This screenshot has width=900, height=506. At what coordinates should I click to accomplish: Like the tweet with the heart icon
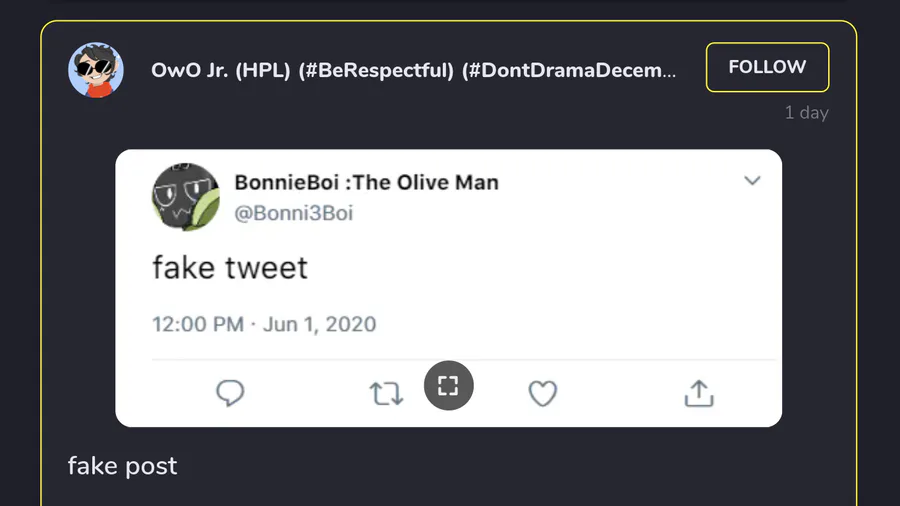pyautogui.click(x=542, y=394)
